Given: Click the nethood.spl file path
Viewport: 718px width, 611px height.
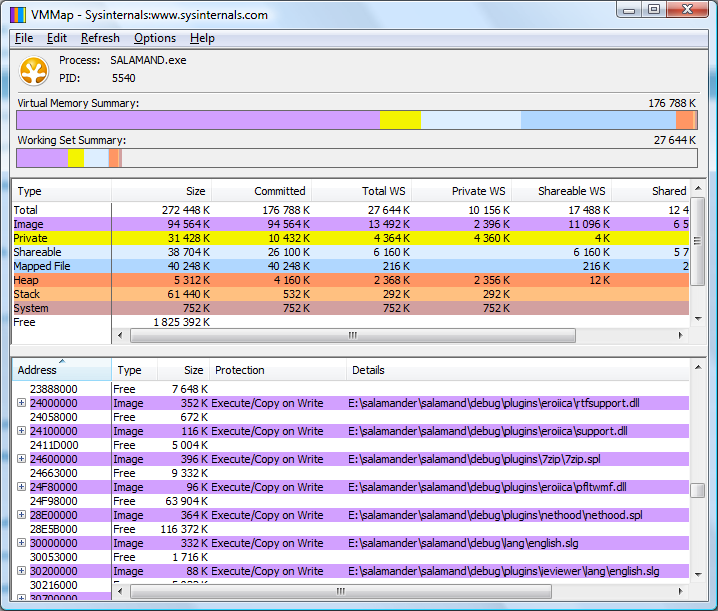Looking at the screenshot, I should point(495,514).
